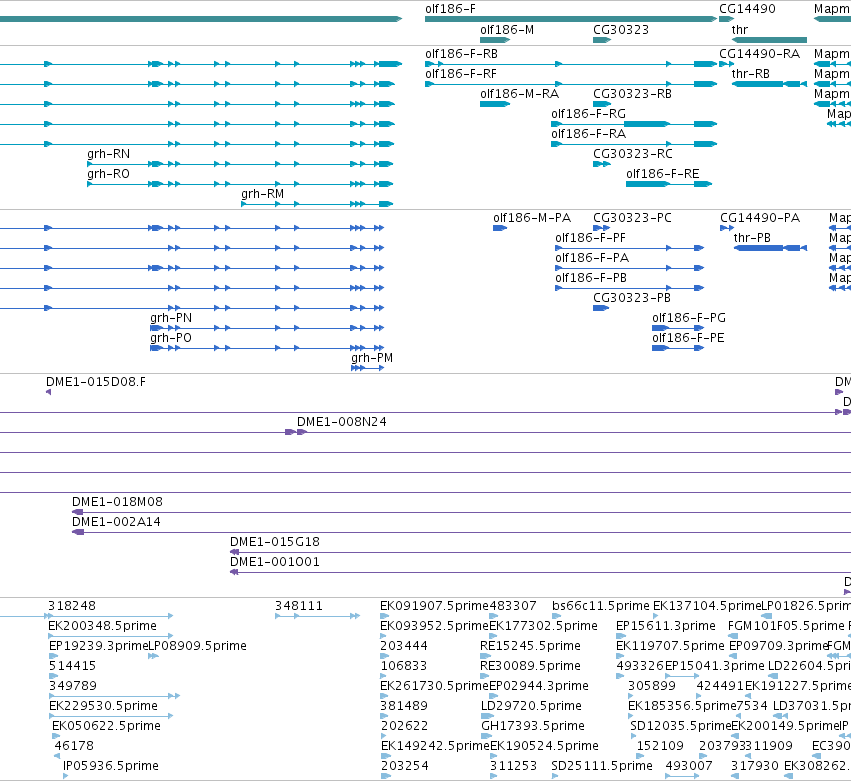Select the bs66c11.5prime EST label
Screen dimensions: 851x781
601,606
